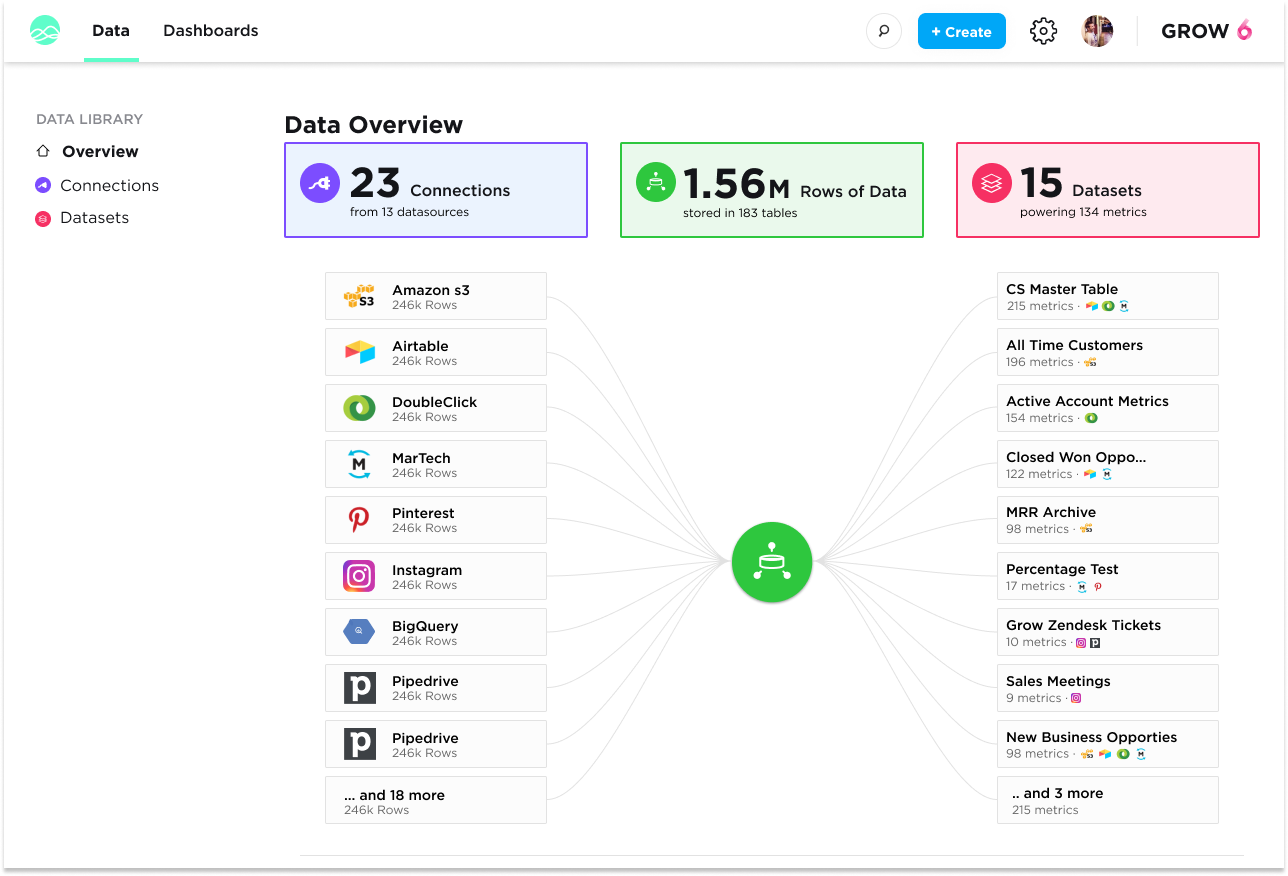Click the purple Connections plug icon
Screen dimensions: 1288x876
point(320,184)
